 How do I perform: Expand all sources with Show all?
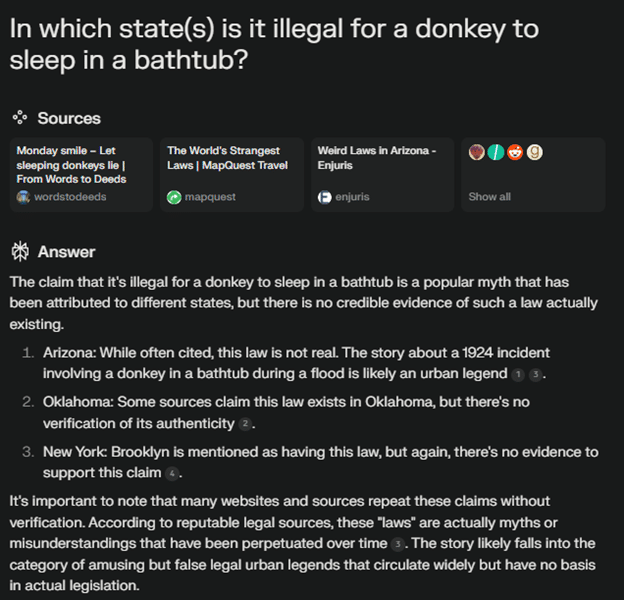tap(489, 197)
